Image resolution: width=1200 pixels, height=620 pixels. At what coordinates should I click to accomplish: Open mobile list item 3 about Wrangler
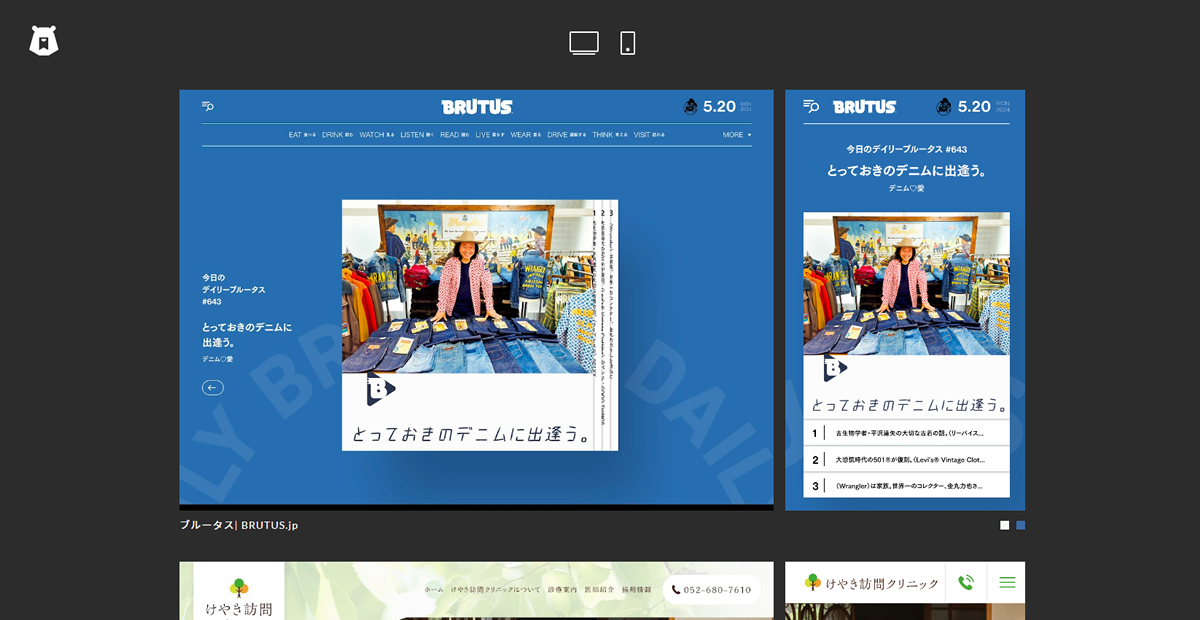coord(907,486)
